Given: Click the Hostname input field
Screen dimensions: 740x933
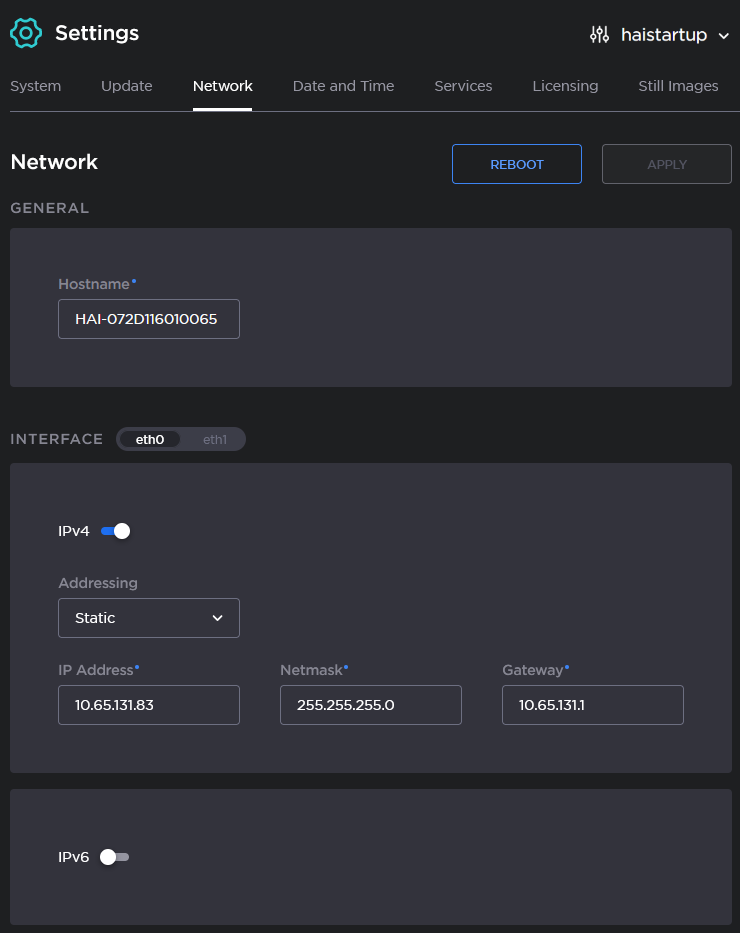Looking at the screenshot, I should click(x=148, y=318).
